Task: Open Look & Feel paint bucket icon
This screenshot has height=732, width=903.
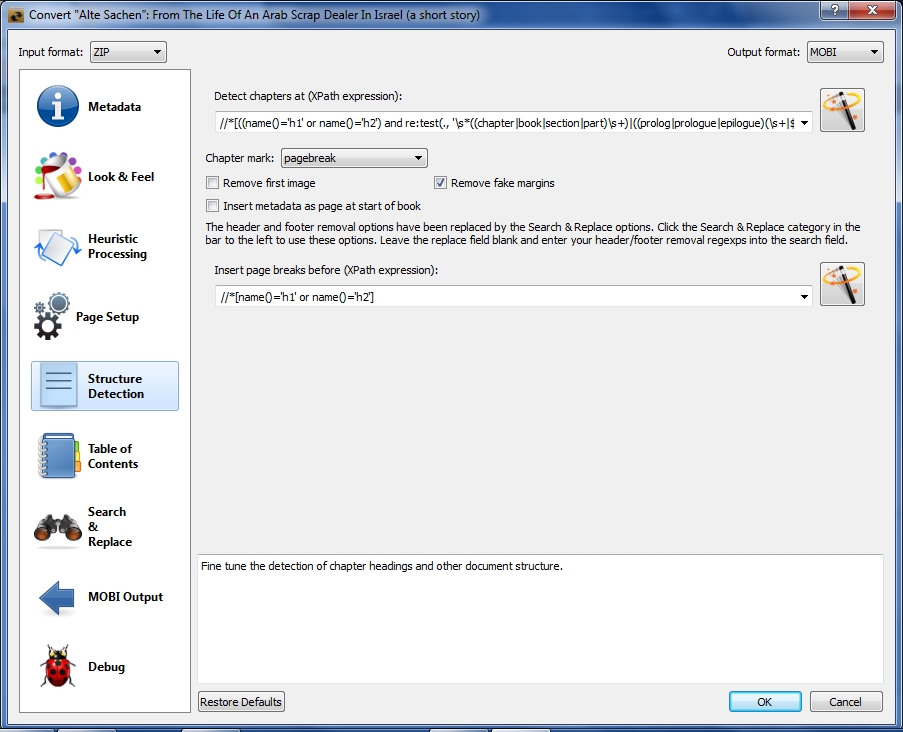Action: click(58, 176)
